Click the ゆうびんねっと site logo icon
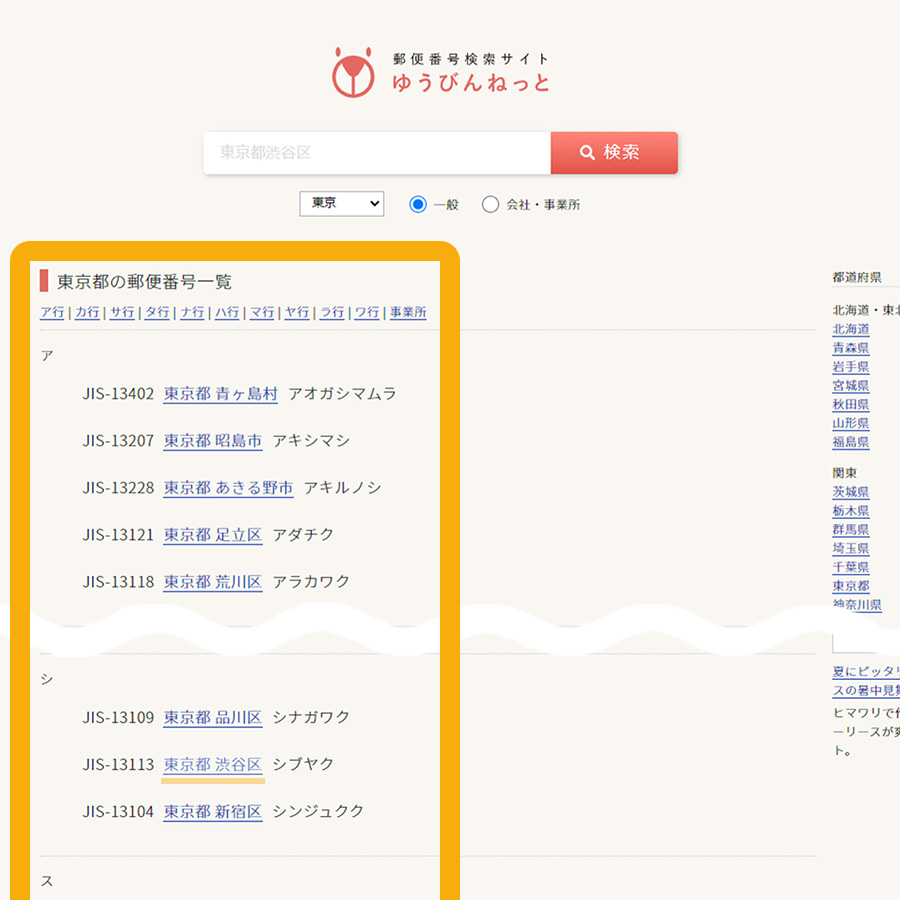The height and width of the screenshot is (900, 900). 352,72
